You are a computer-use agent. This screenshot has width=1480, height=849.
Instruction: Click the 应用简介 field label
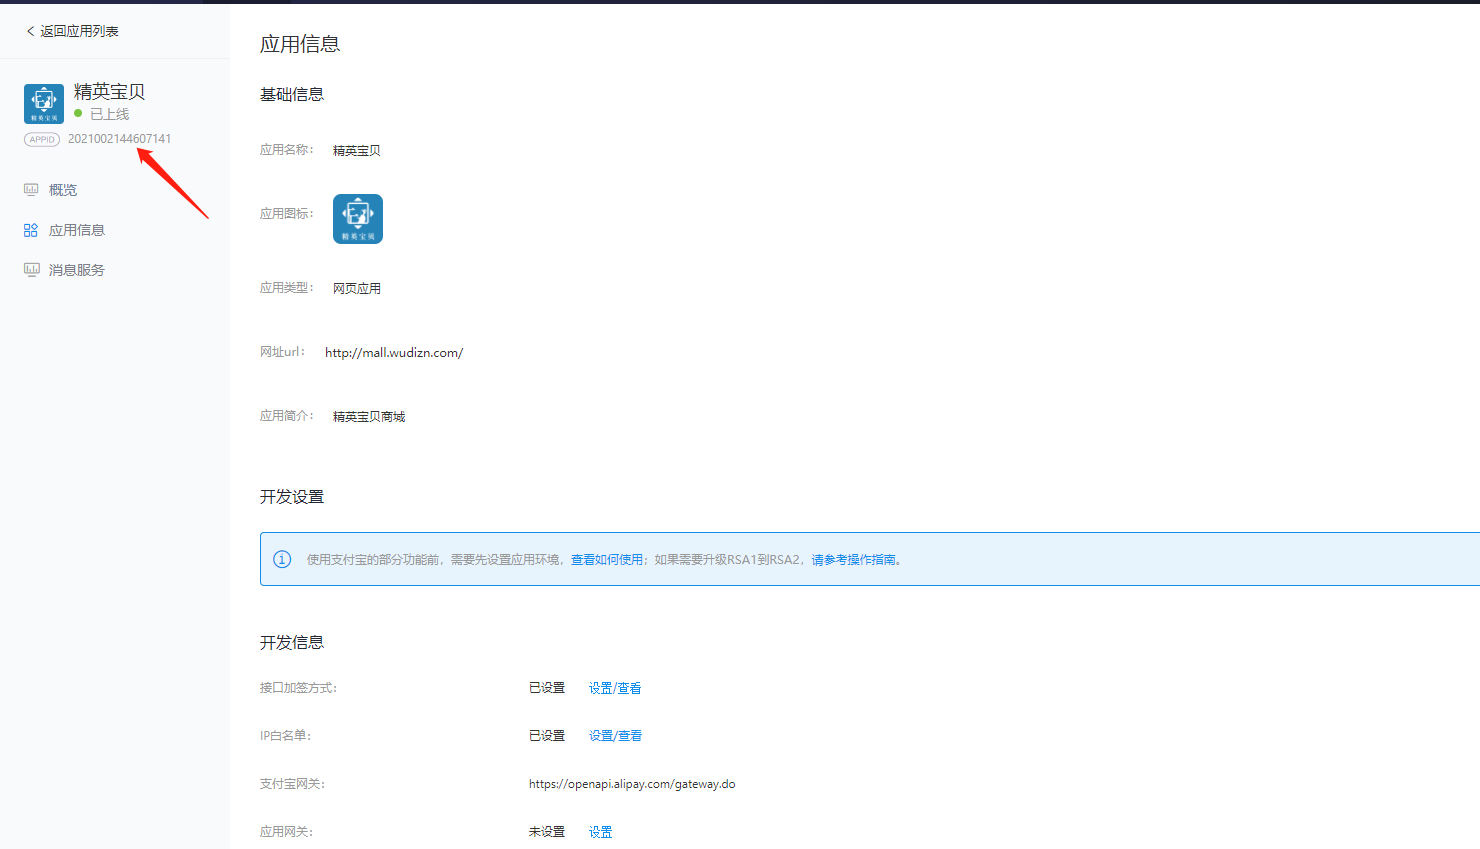click(x=287, y=416)
